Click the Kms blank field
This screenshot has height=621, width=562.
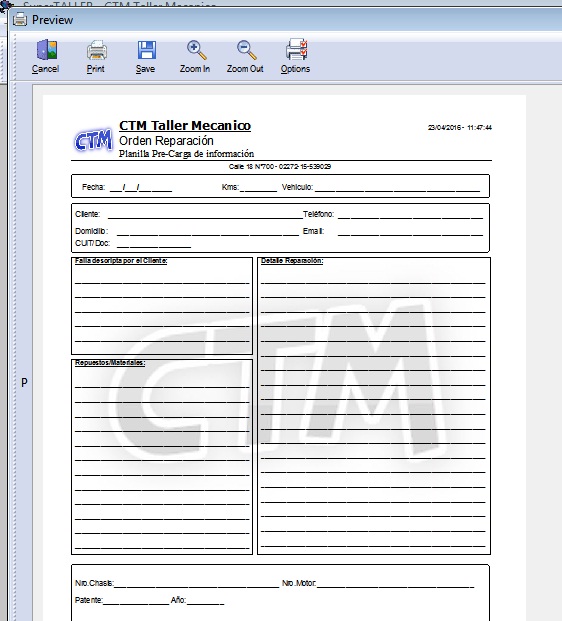[259, 188]
